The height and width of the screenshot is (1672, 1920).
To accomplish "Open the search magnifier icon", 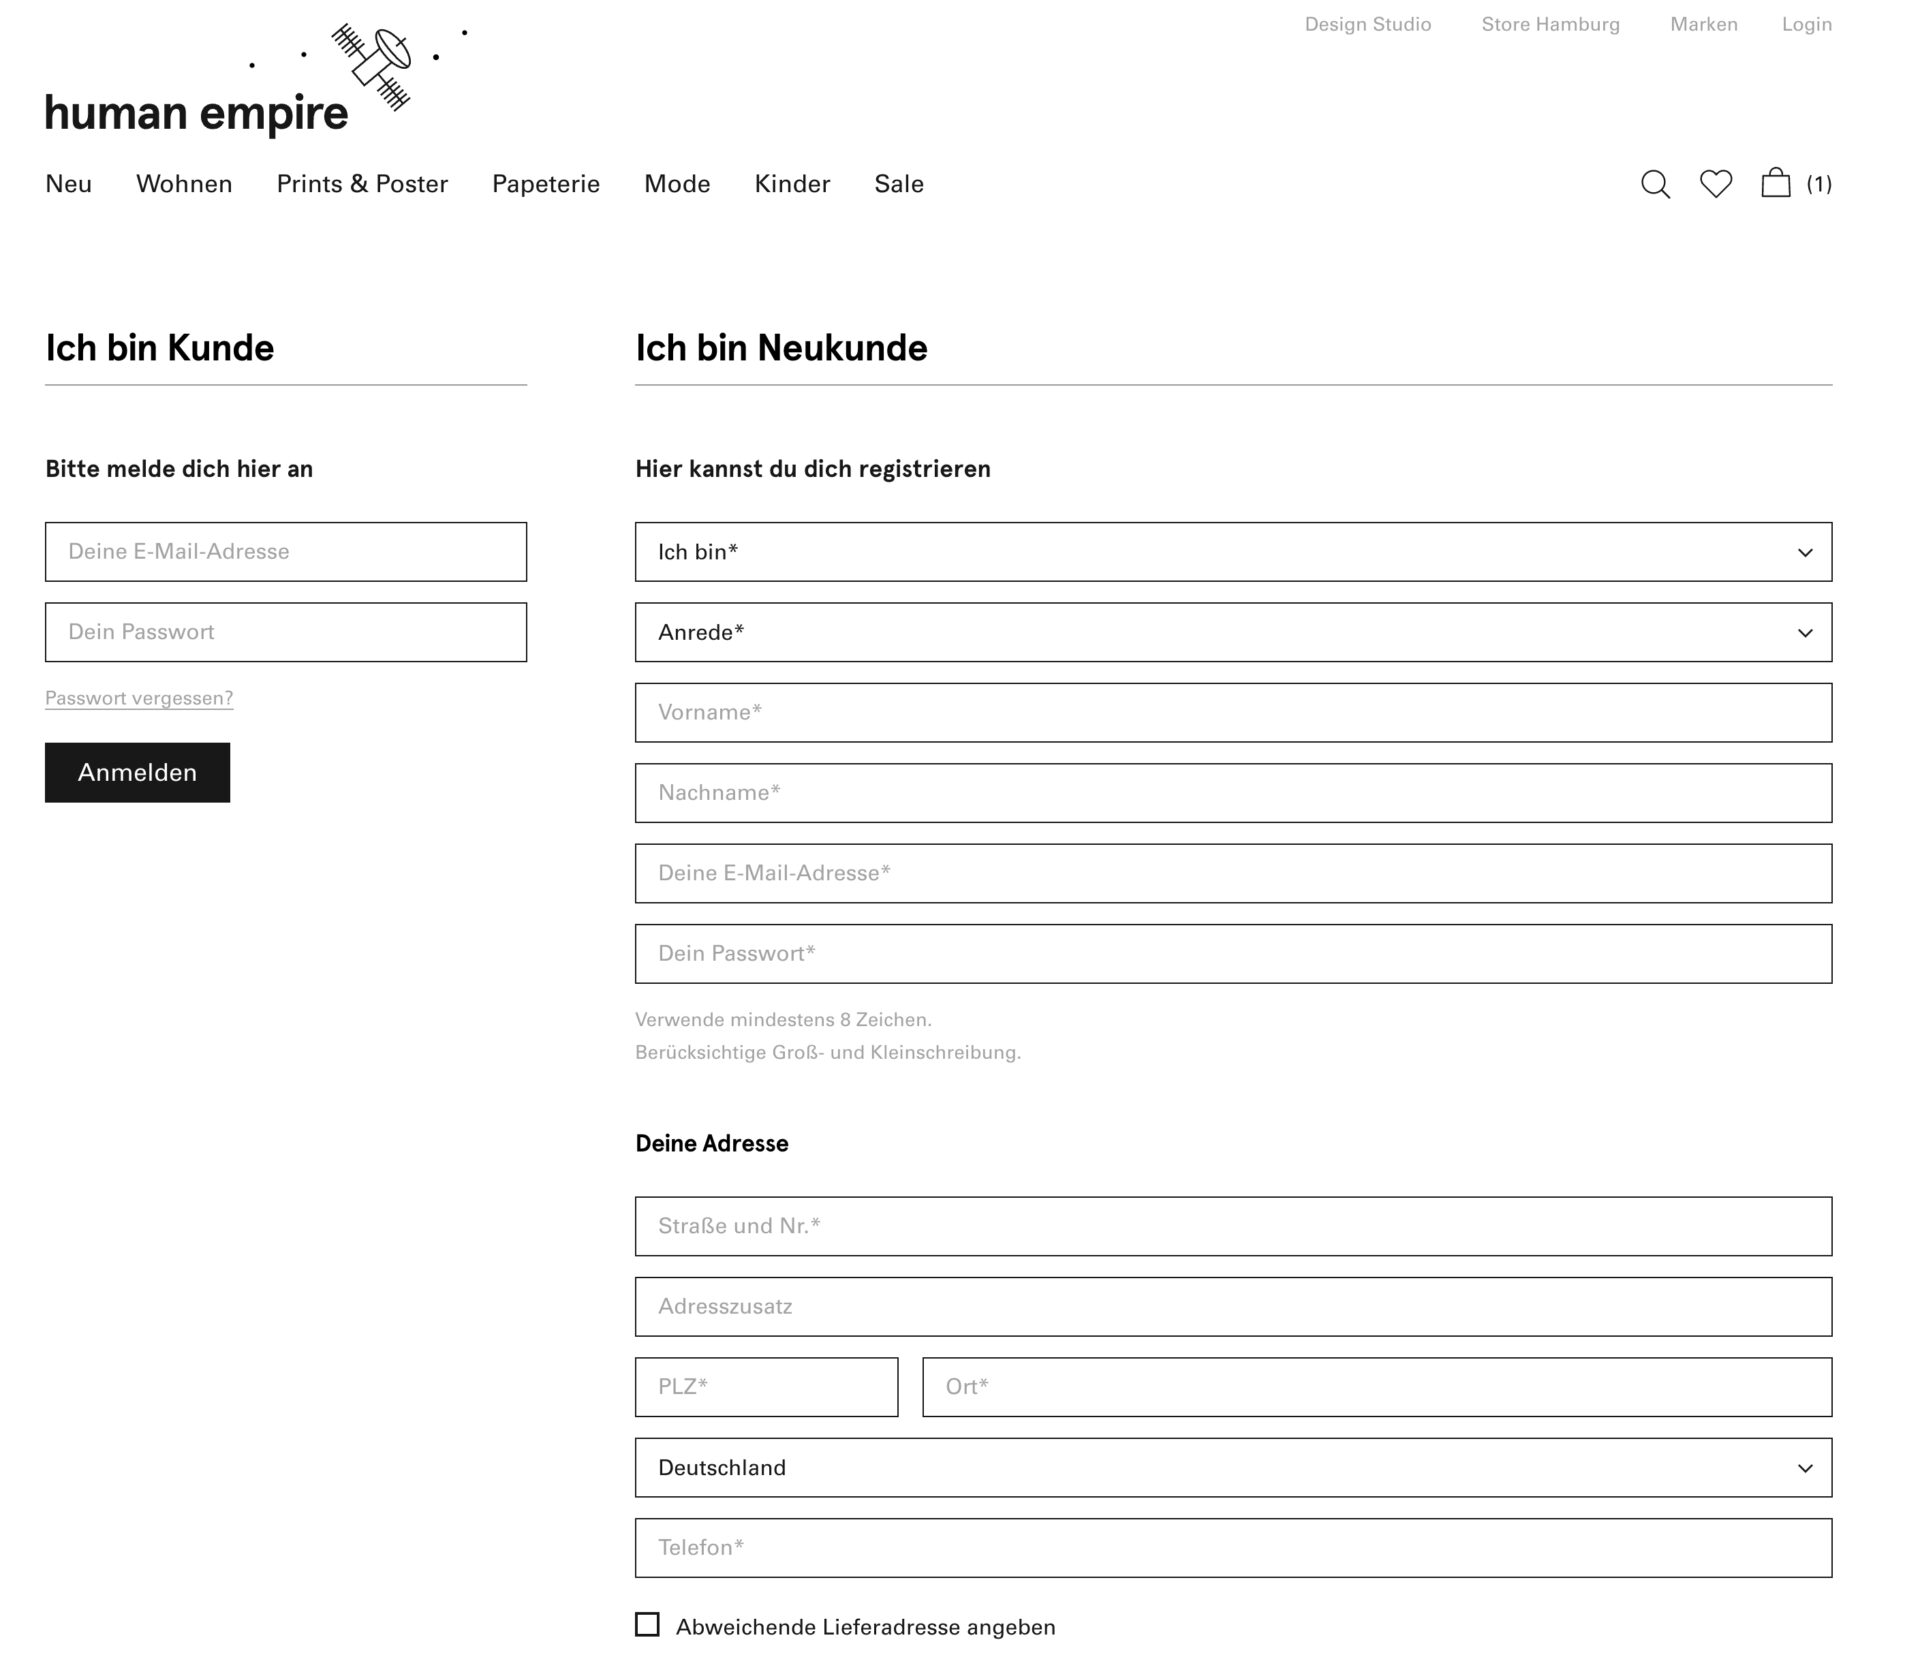I will tap(1655, 184).
